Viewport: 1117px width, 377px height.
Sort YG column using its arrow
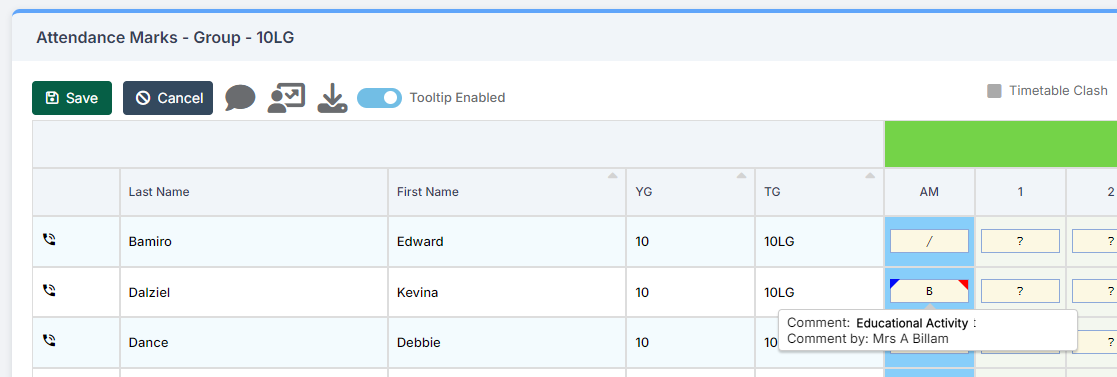pos(742,175)
